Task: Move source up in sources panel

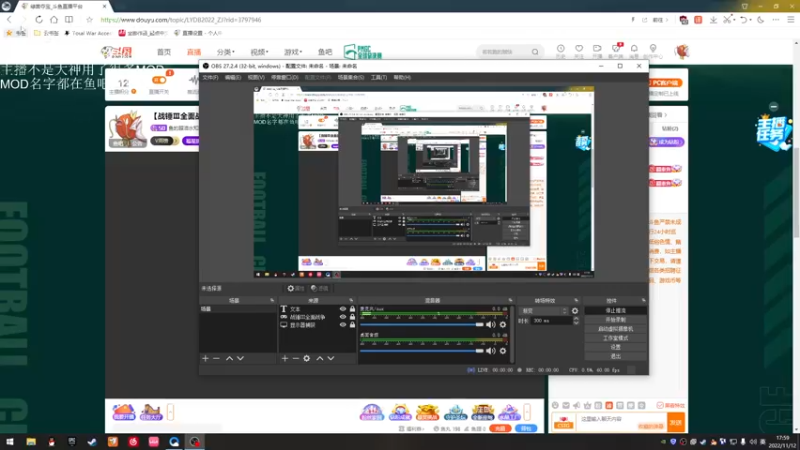Action: (320, 359)
